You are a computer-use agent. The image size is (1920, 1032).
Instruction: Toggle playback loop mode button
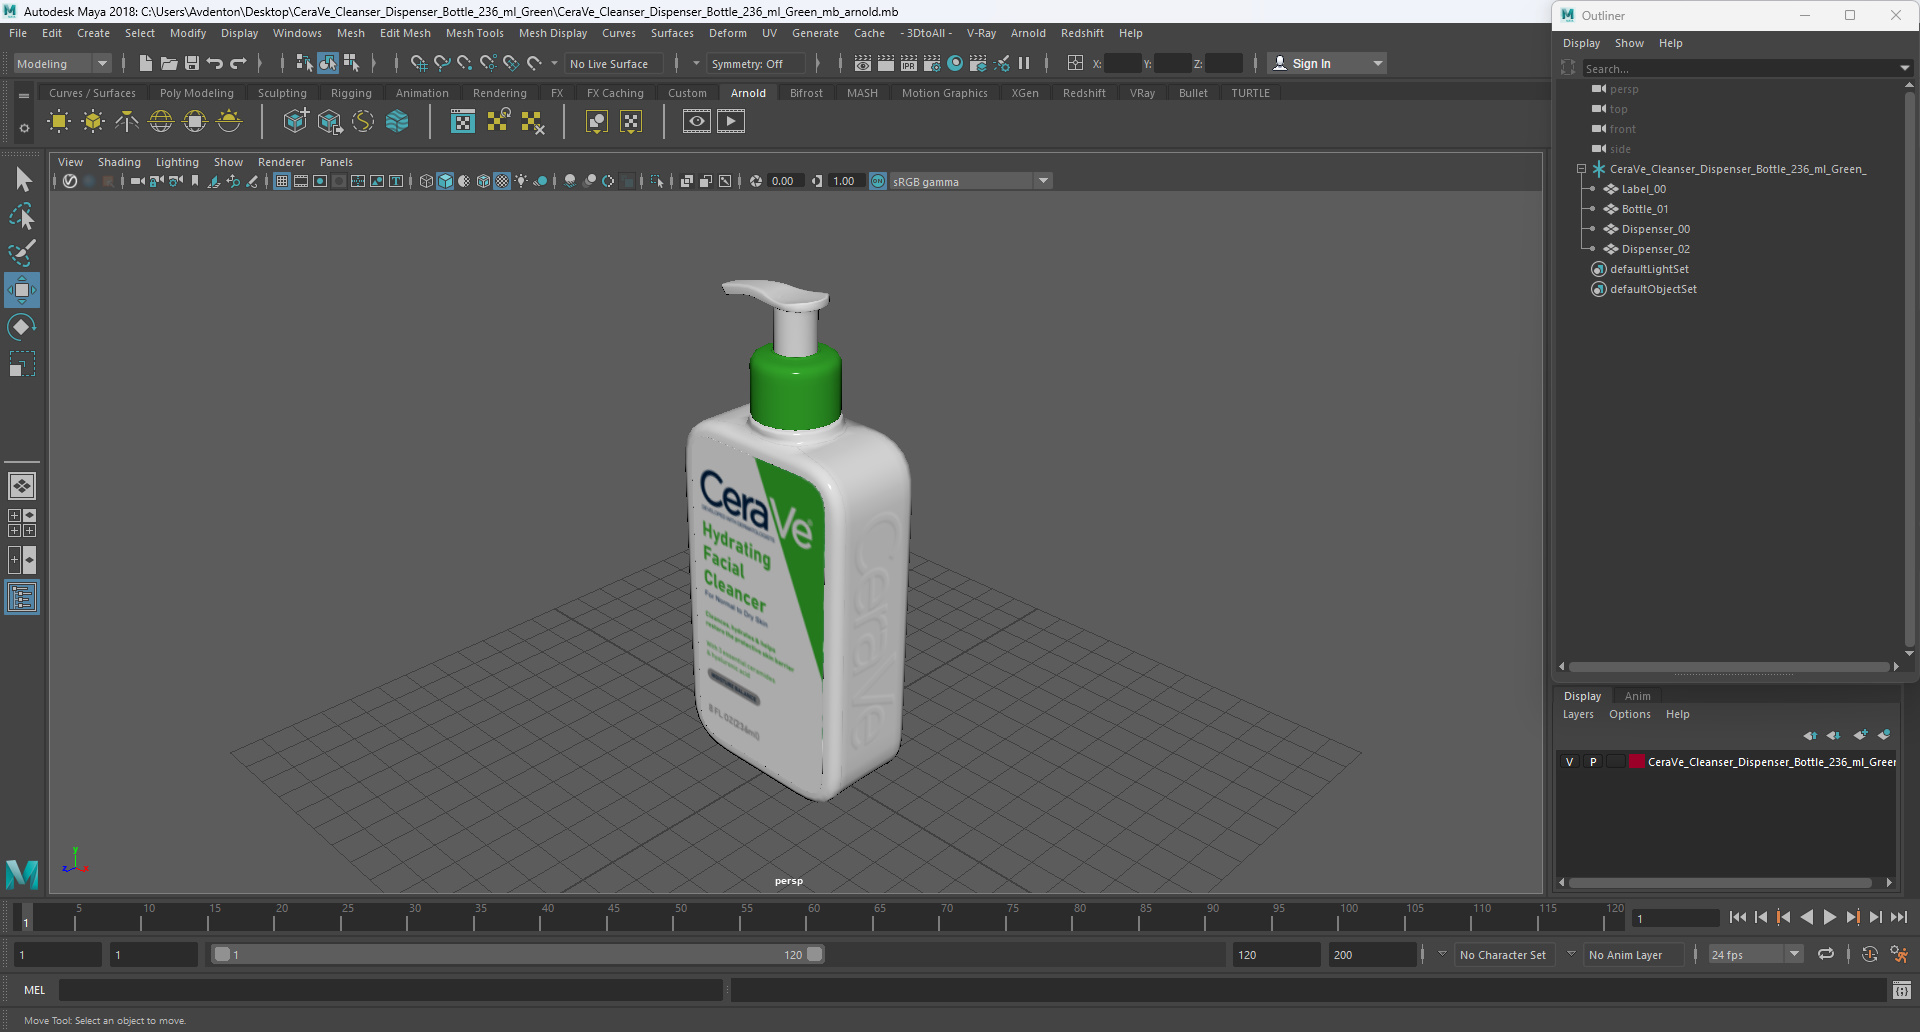[x=1826, y=954]
